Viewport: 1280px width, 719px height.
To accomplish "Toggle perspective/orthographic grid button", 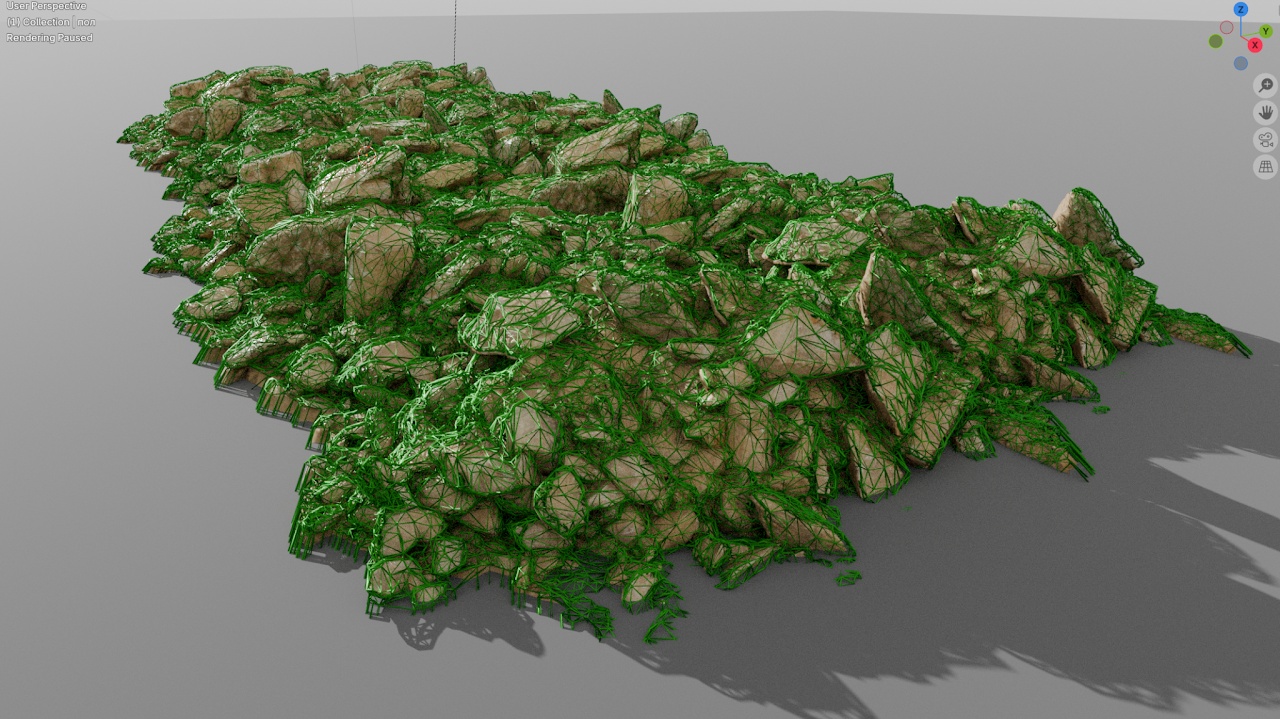I will (1265, 167).
